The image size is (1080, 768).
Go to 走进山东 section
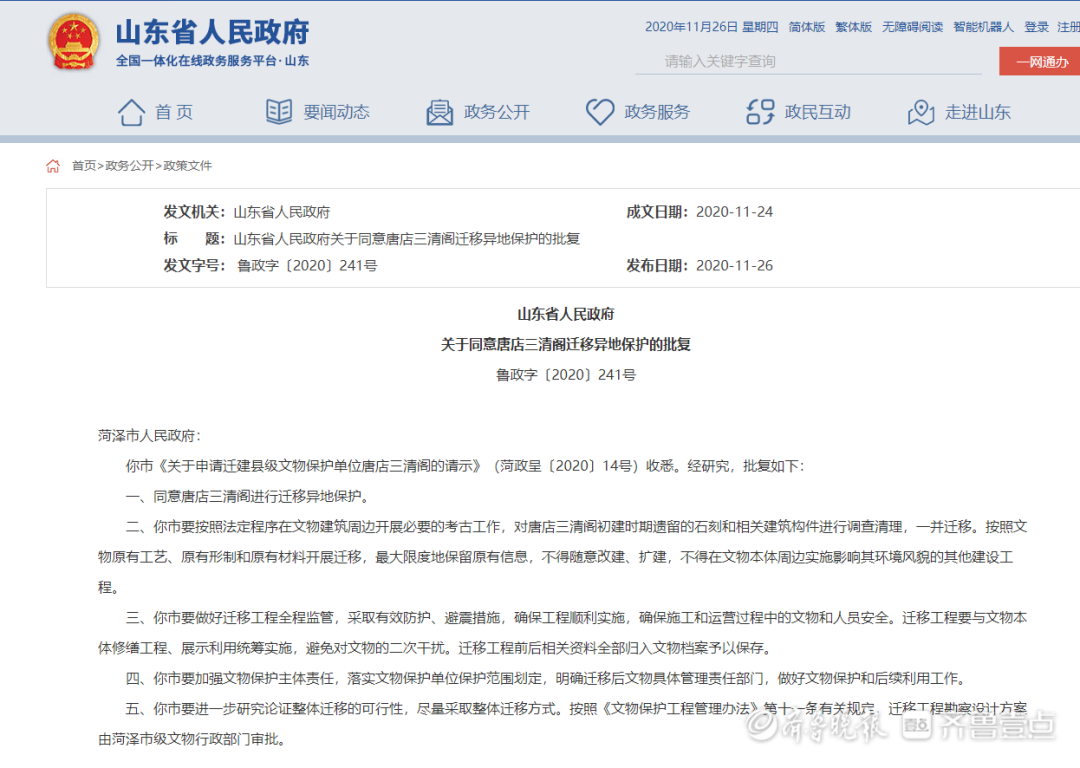click(978, 112)
